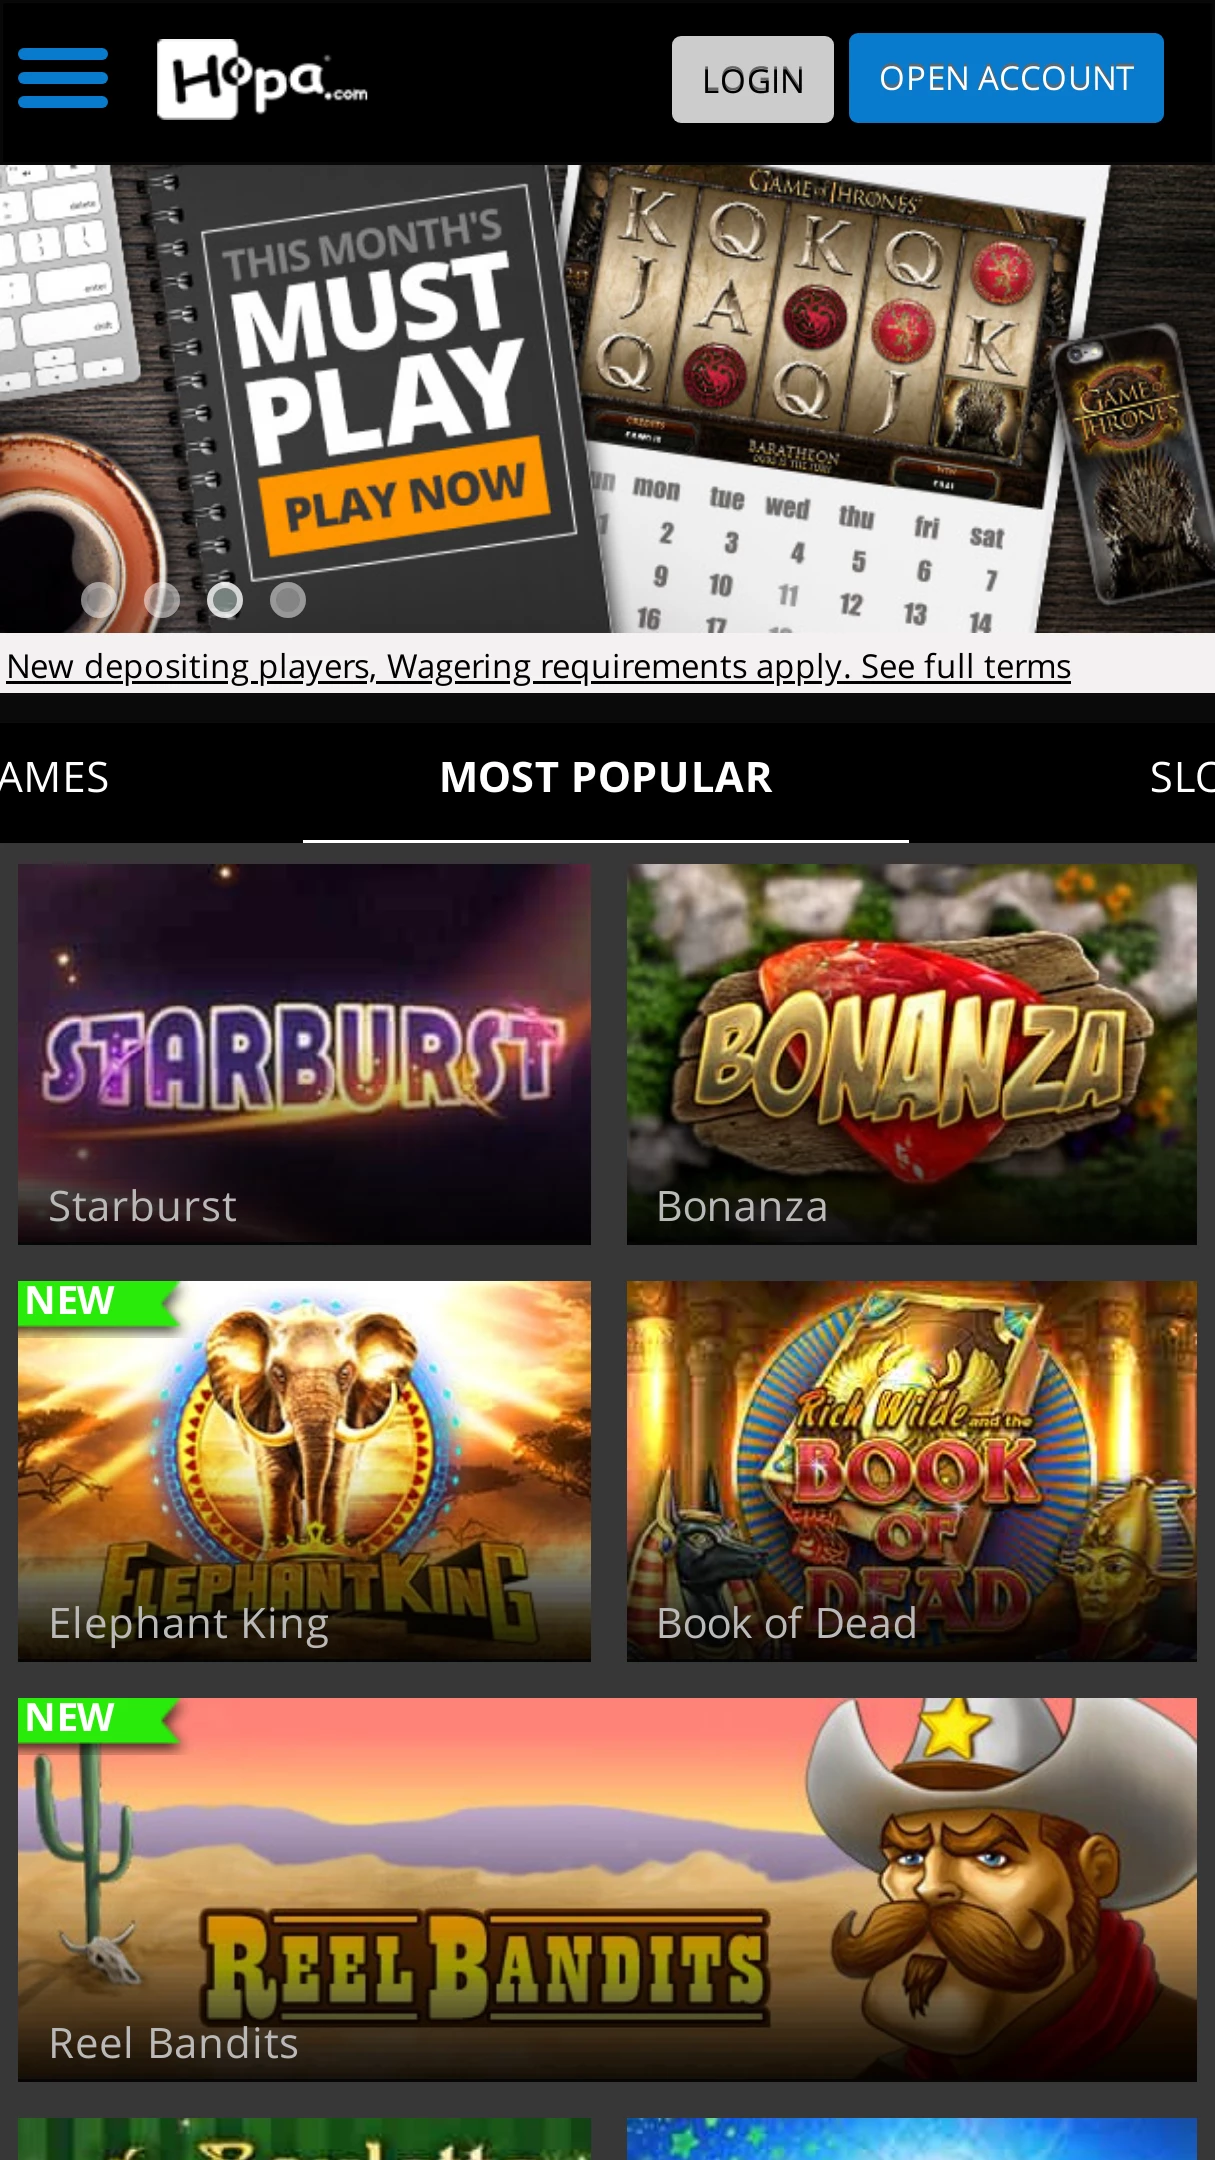
Task: Switch to the partially visible Games tab
Action: (x=54, y=778)
